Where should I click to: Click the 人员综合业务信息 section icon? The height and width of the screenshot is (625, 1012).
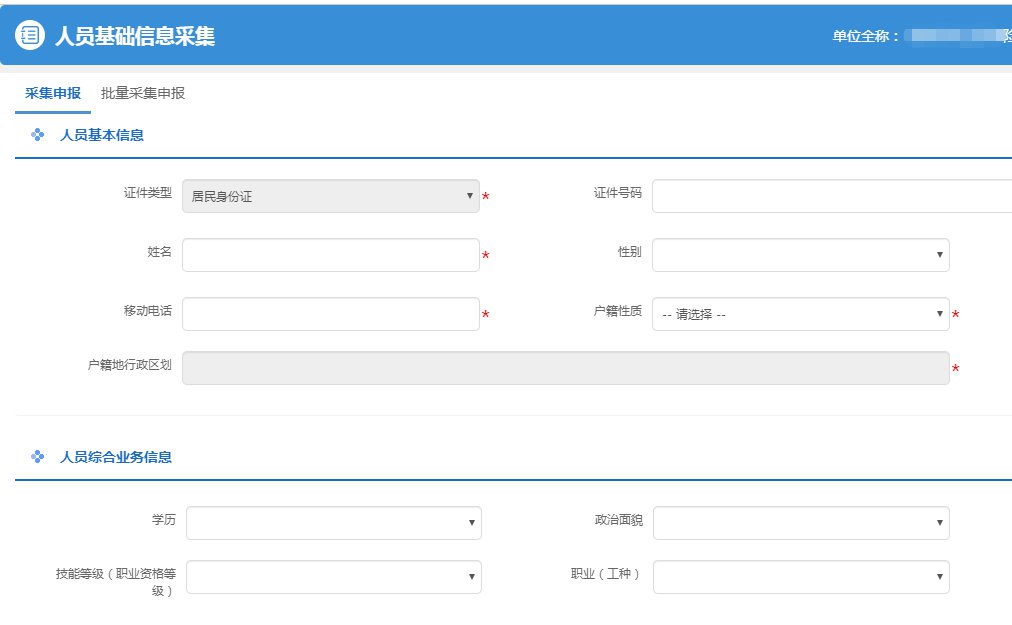pyautogui.click(x=38, y=457)
